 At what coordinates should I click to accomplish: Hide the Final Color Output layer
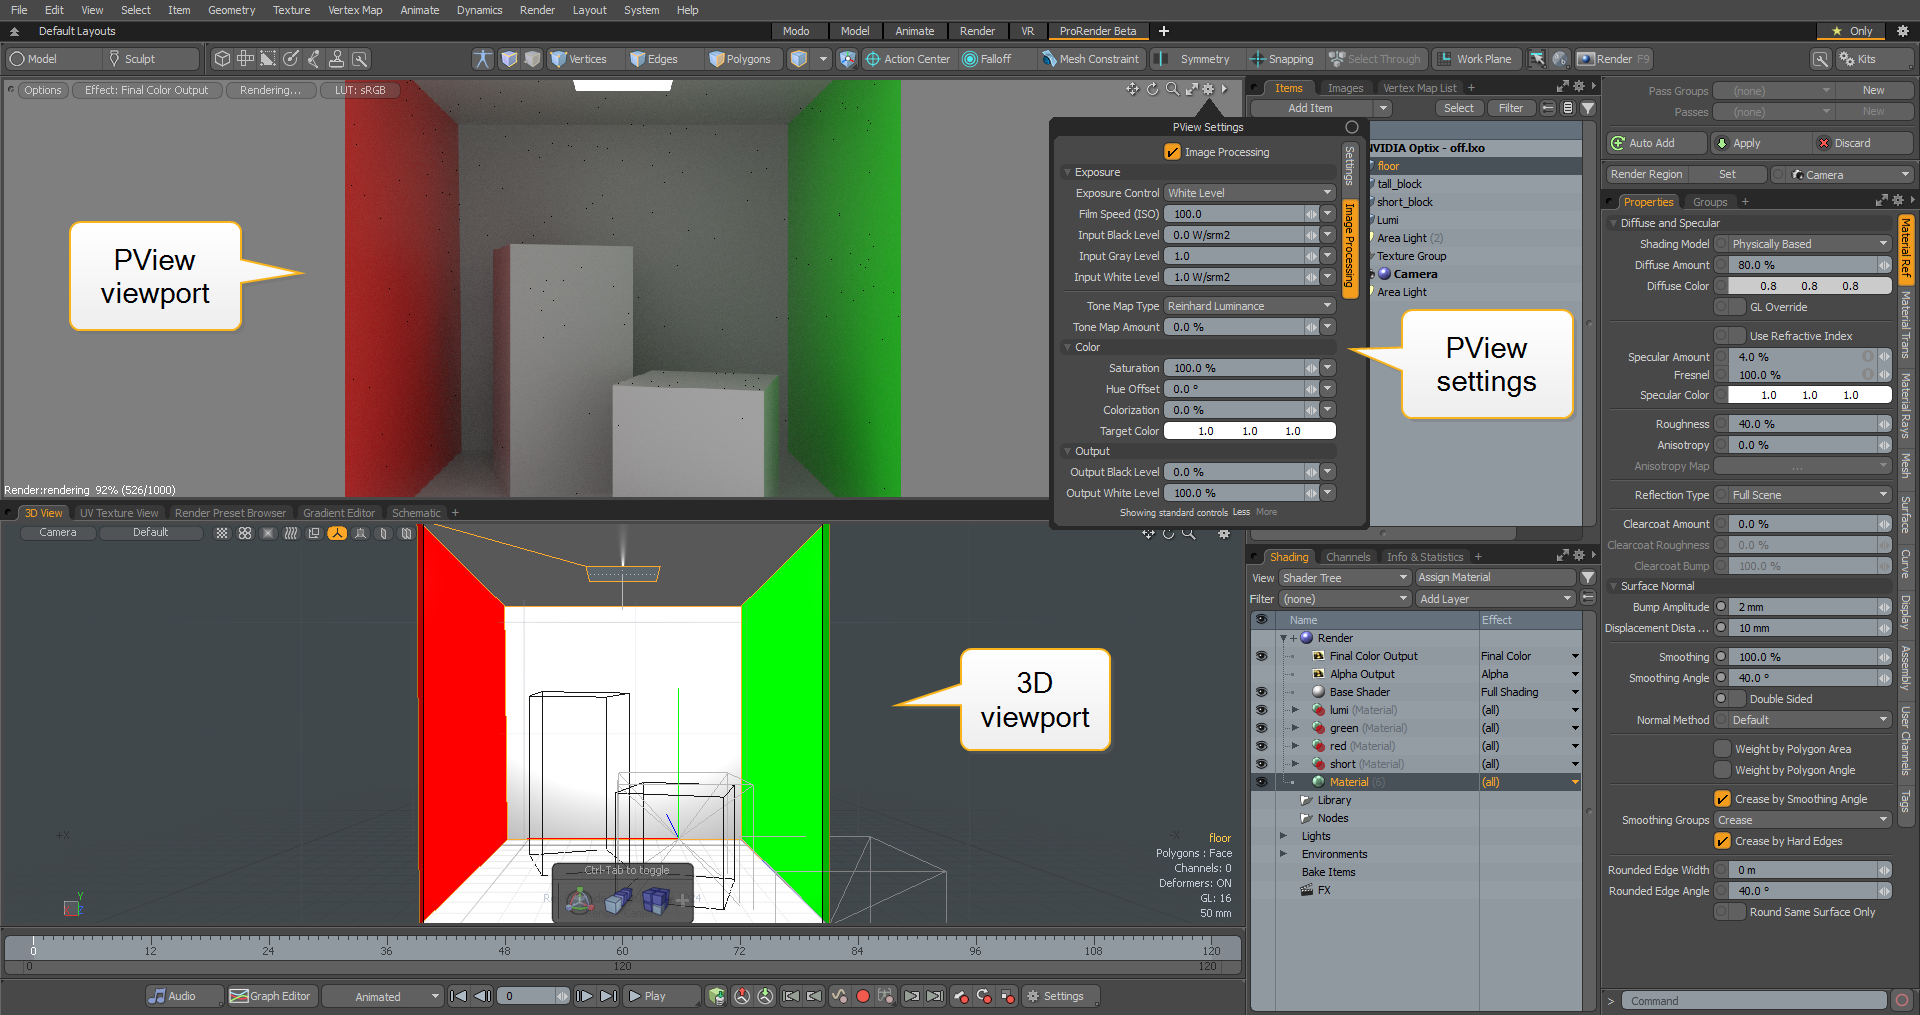[x=1261, y=656]
